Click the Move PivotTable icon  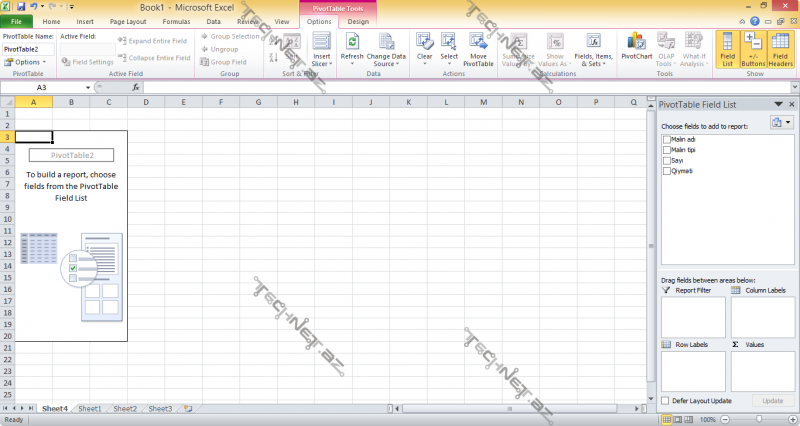(478, 42)
